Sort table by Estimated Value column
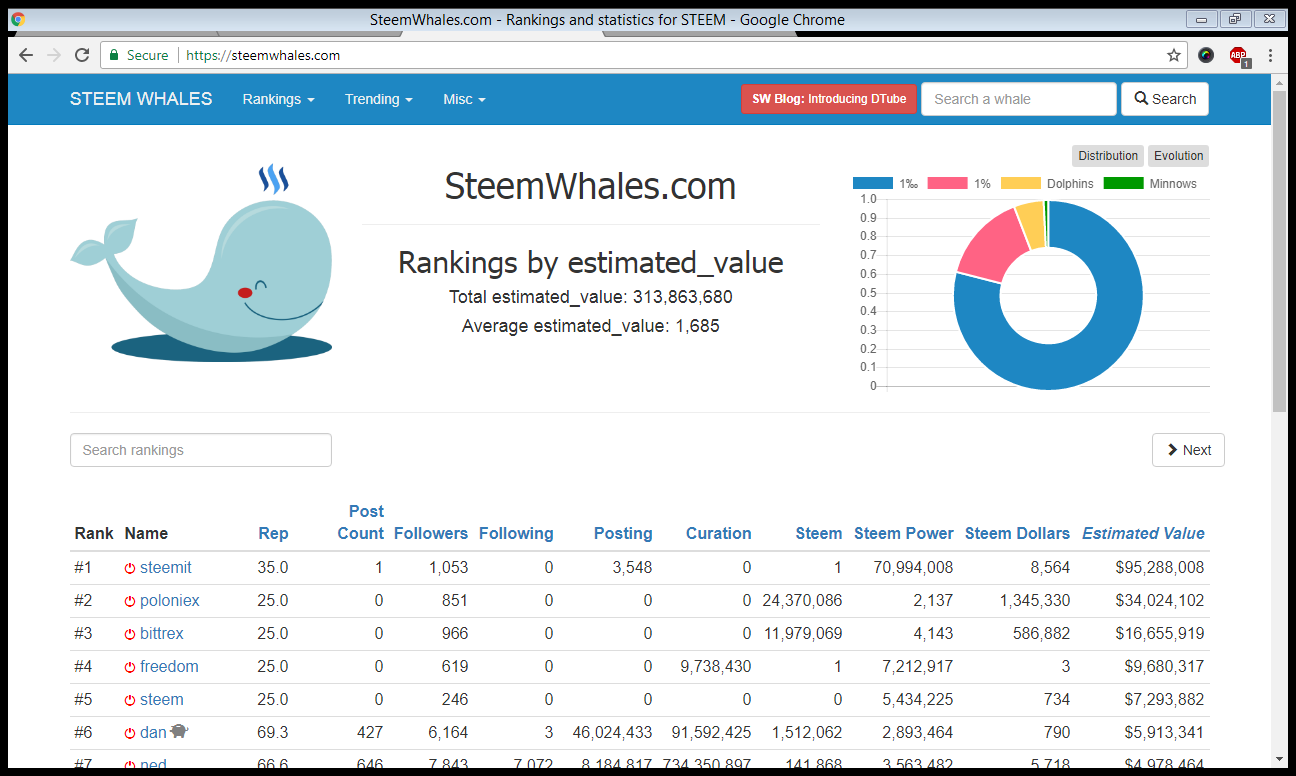This screenshot has height=776, width=1296. 1143,533
